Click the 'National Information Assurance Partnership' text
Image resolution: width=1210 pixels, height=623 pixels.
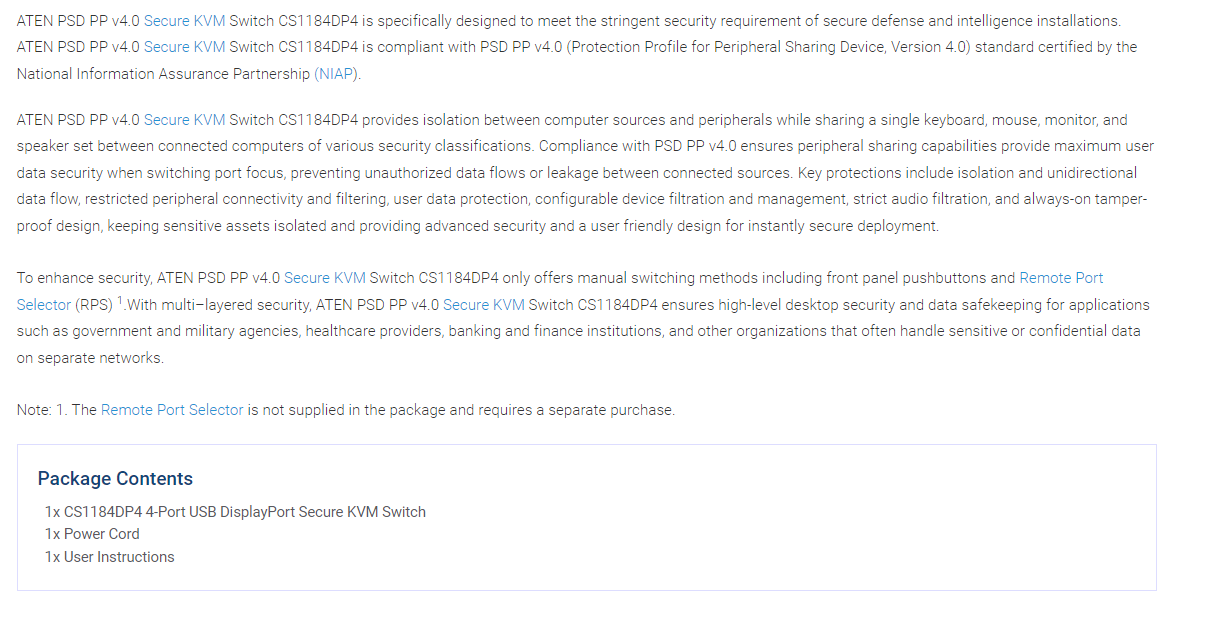(x=163, y=74)
